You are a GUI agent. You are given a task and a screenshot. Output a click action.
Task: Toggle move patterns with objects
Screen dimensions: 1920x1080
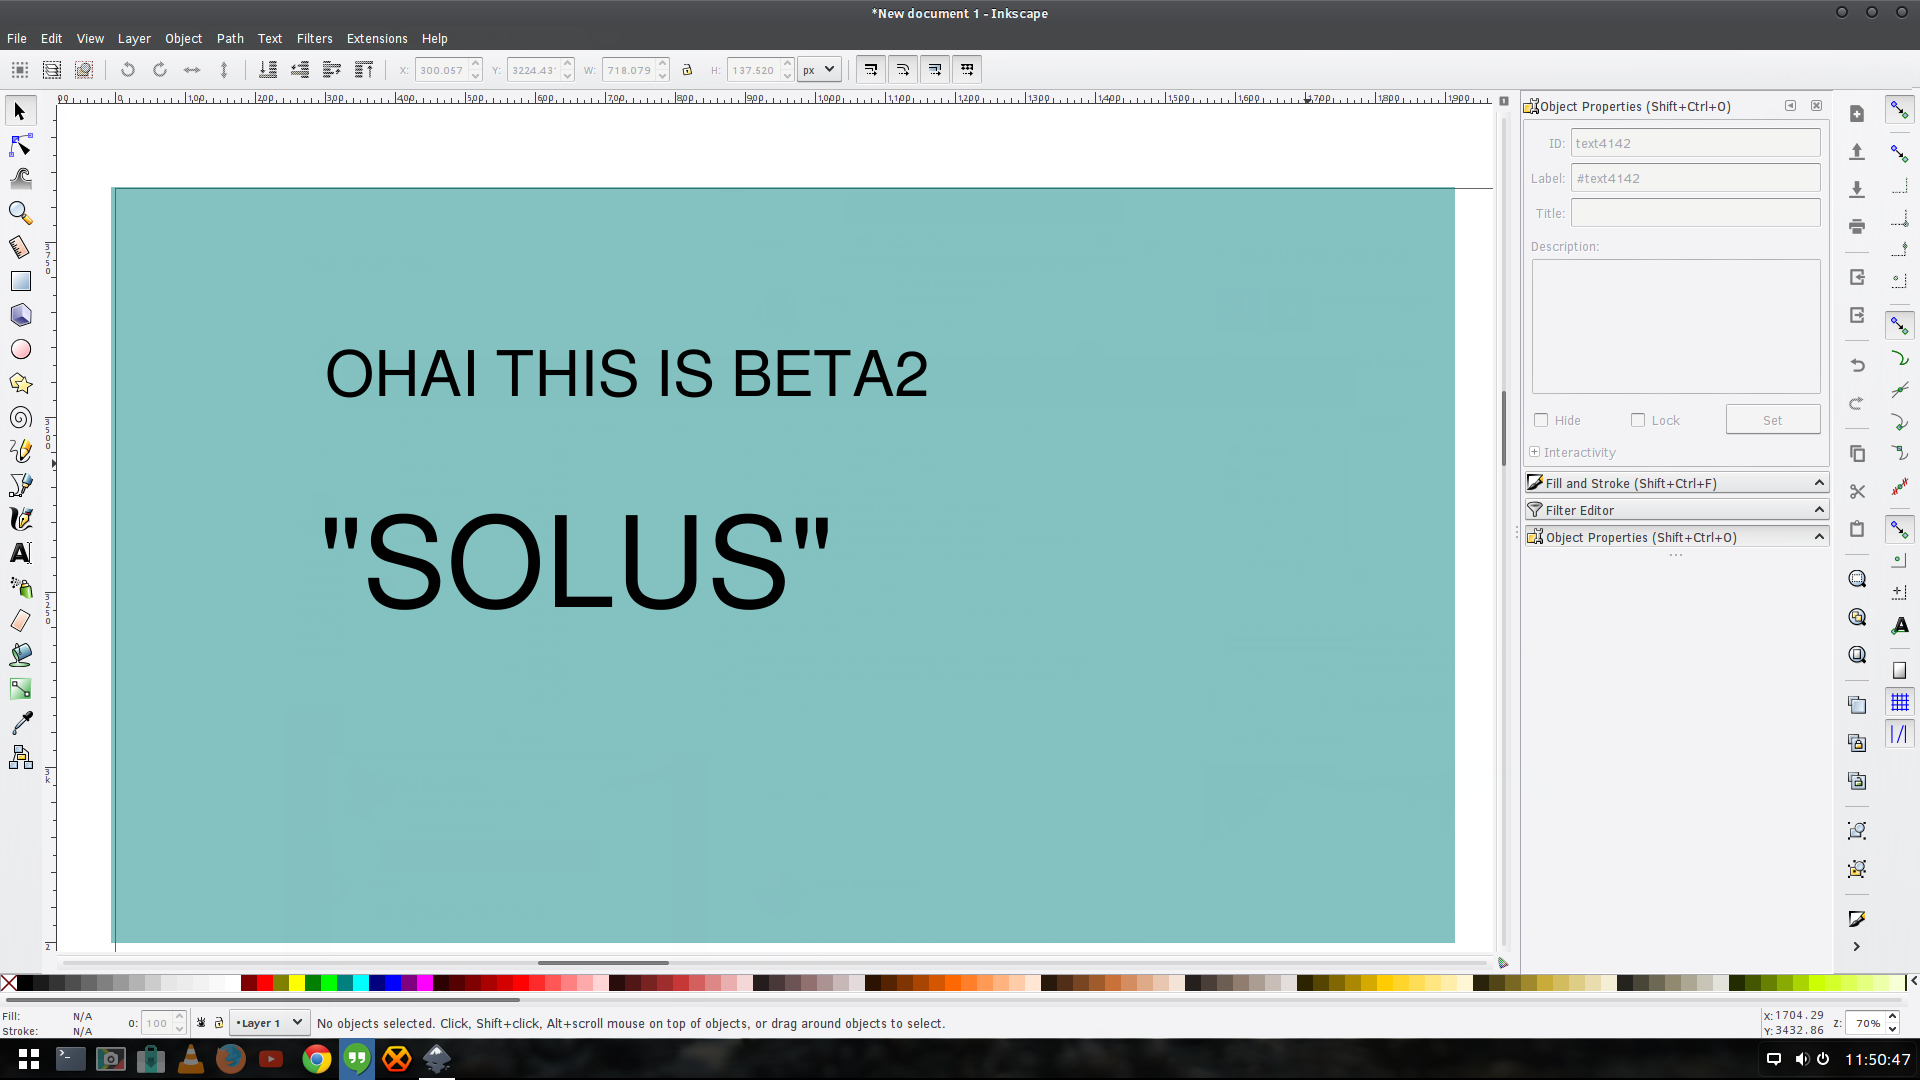pos(967,70)
